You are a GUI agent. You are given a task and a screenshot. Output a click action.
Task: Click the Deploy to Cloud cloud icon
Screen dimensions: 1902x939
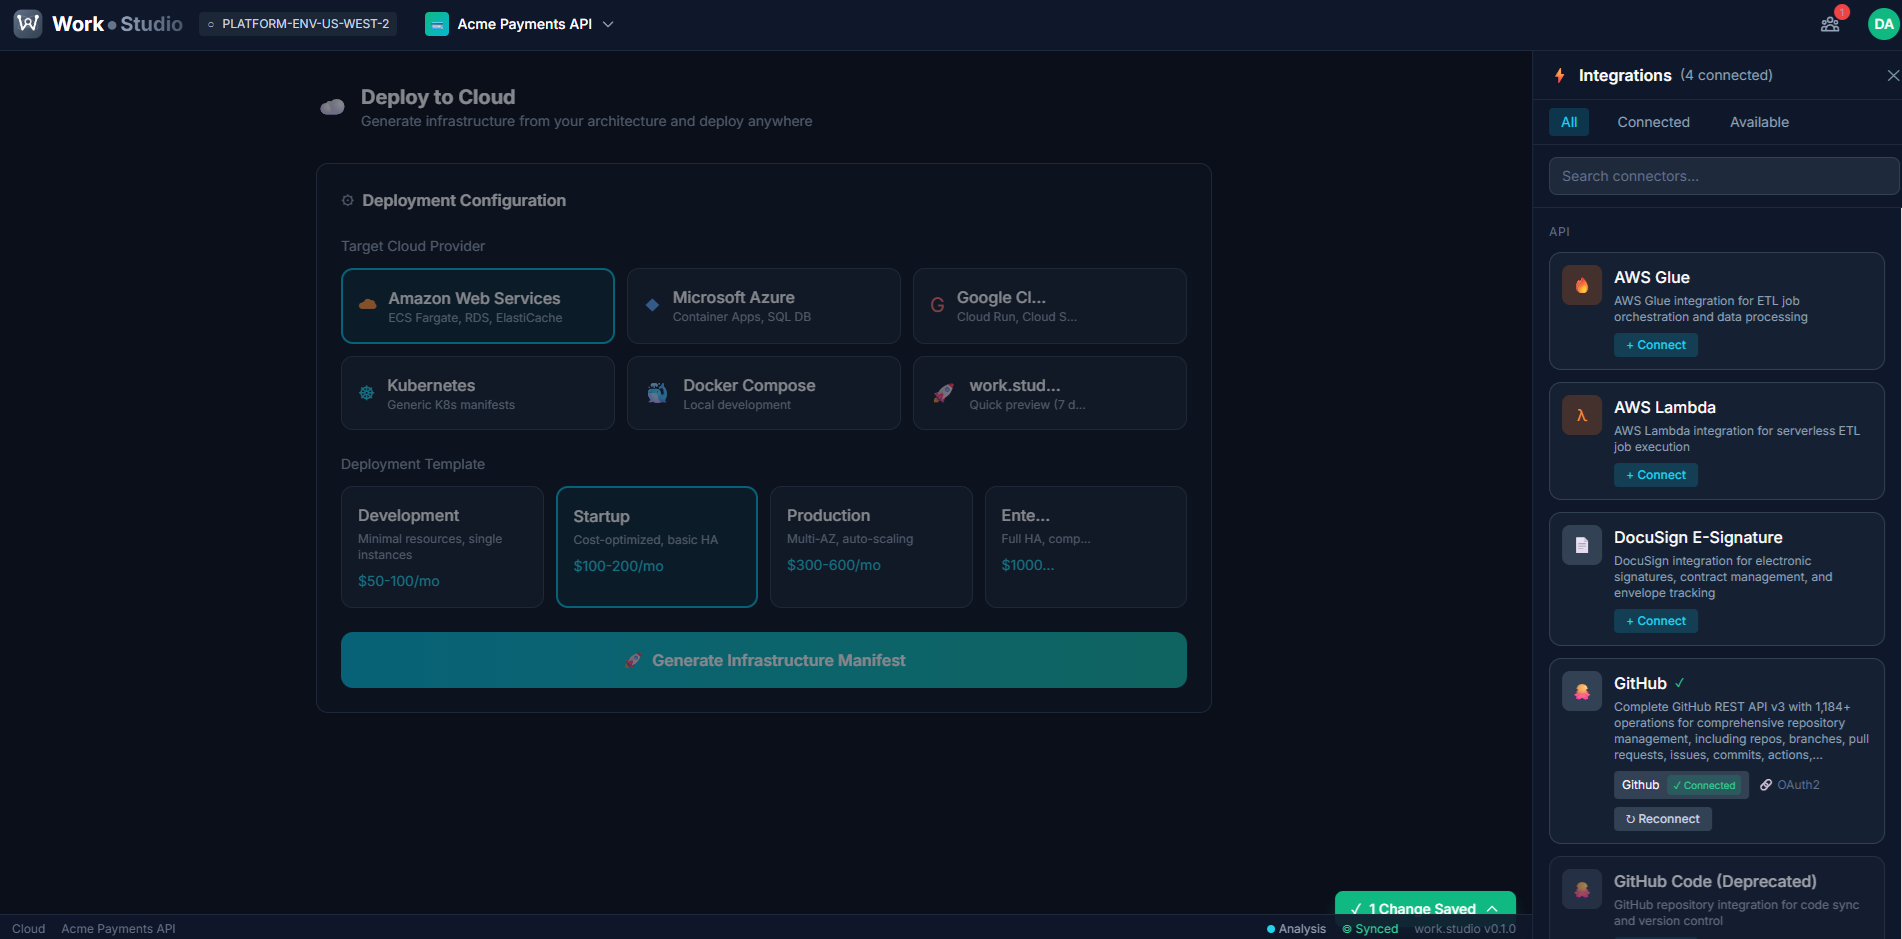pos(332,107)
